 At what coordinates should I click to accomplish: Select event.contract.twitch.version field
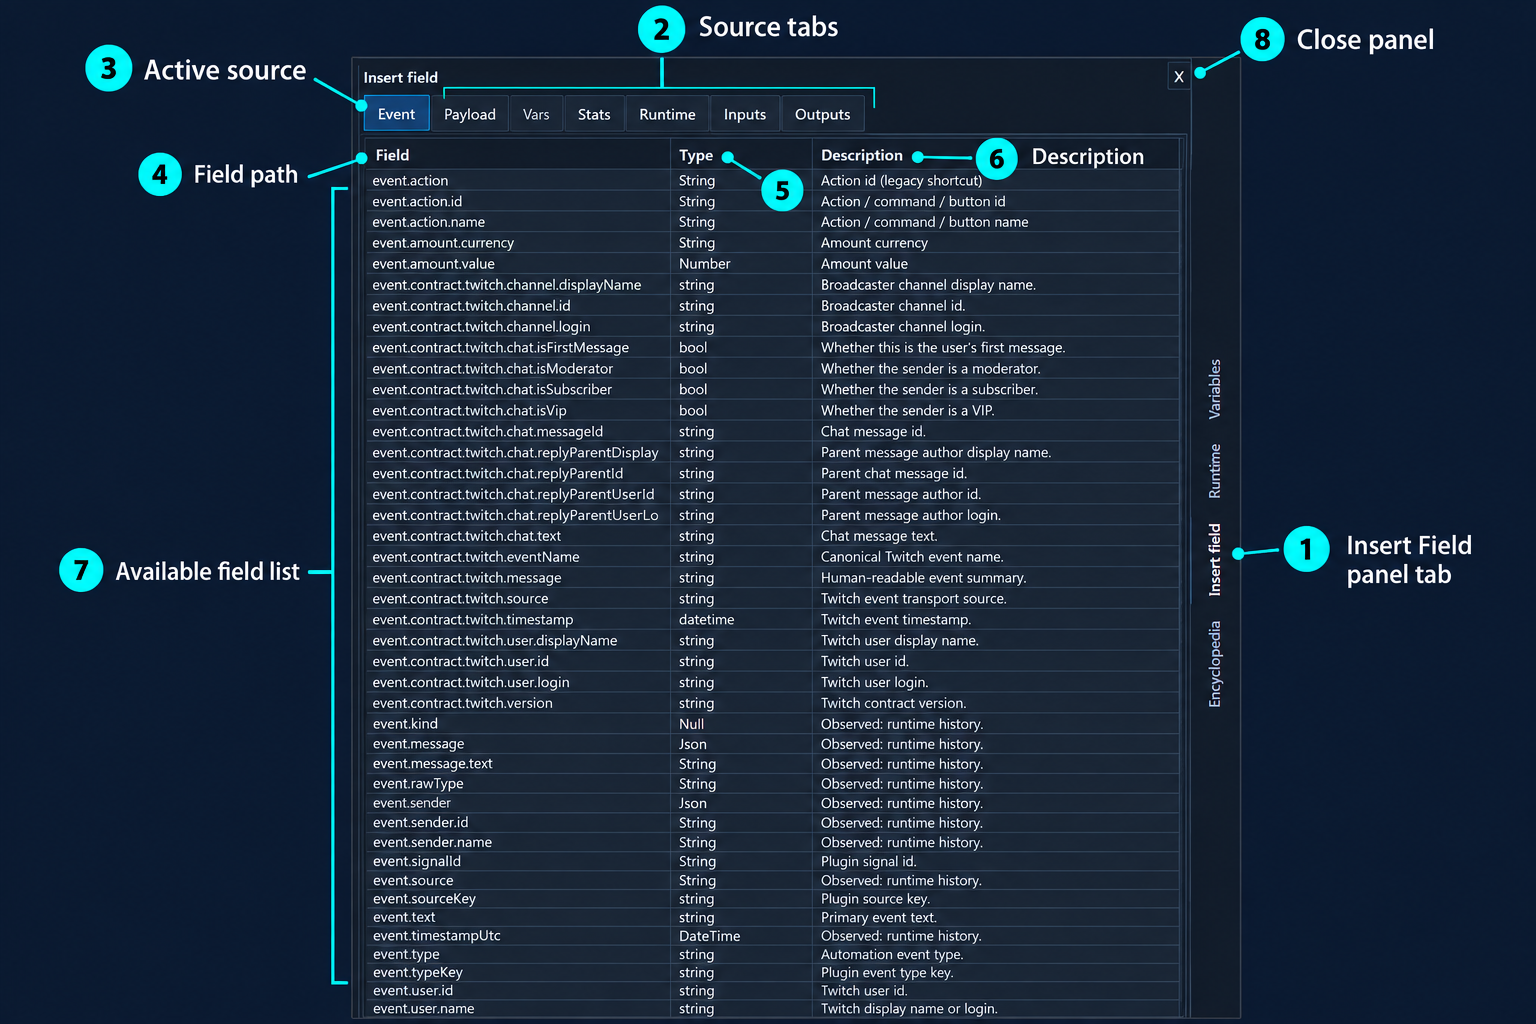tap(772, 703)
